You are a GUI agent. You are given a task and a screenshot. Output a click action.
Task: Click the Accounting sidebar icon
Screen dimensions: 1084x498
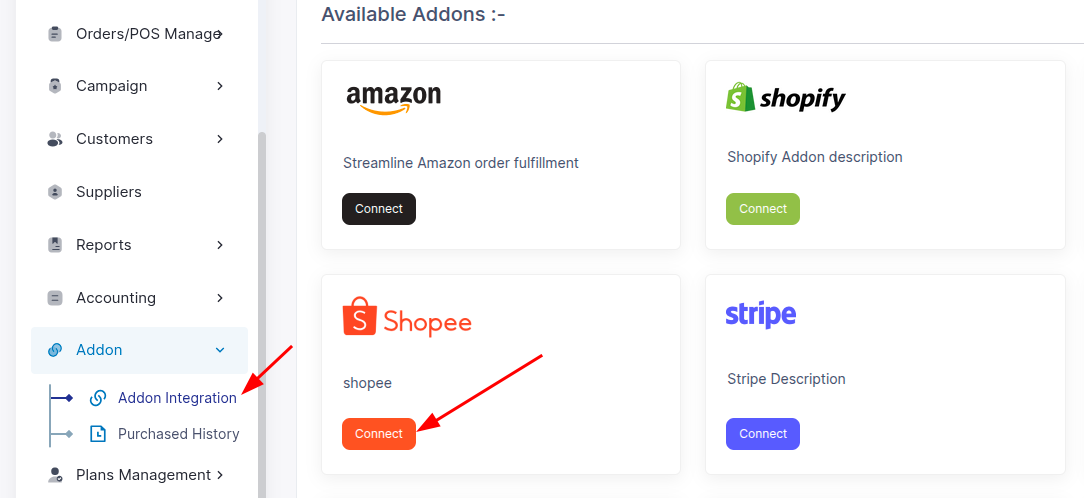pos(55,298)
